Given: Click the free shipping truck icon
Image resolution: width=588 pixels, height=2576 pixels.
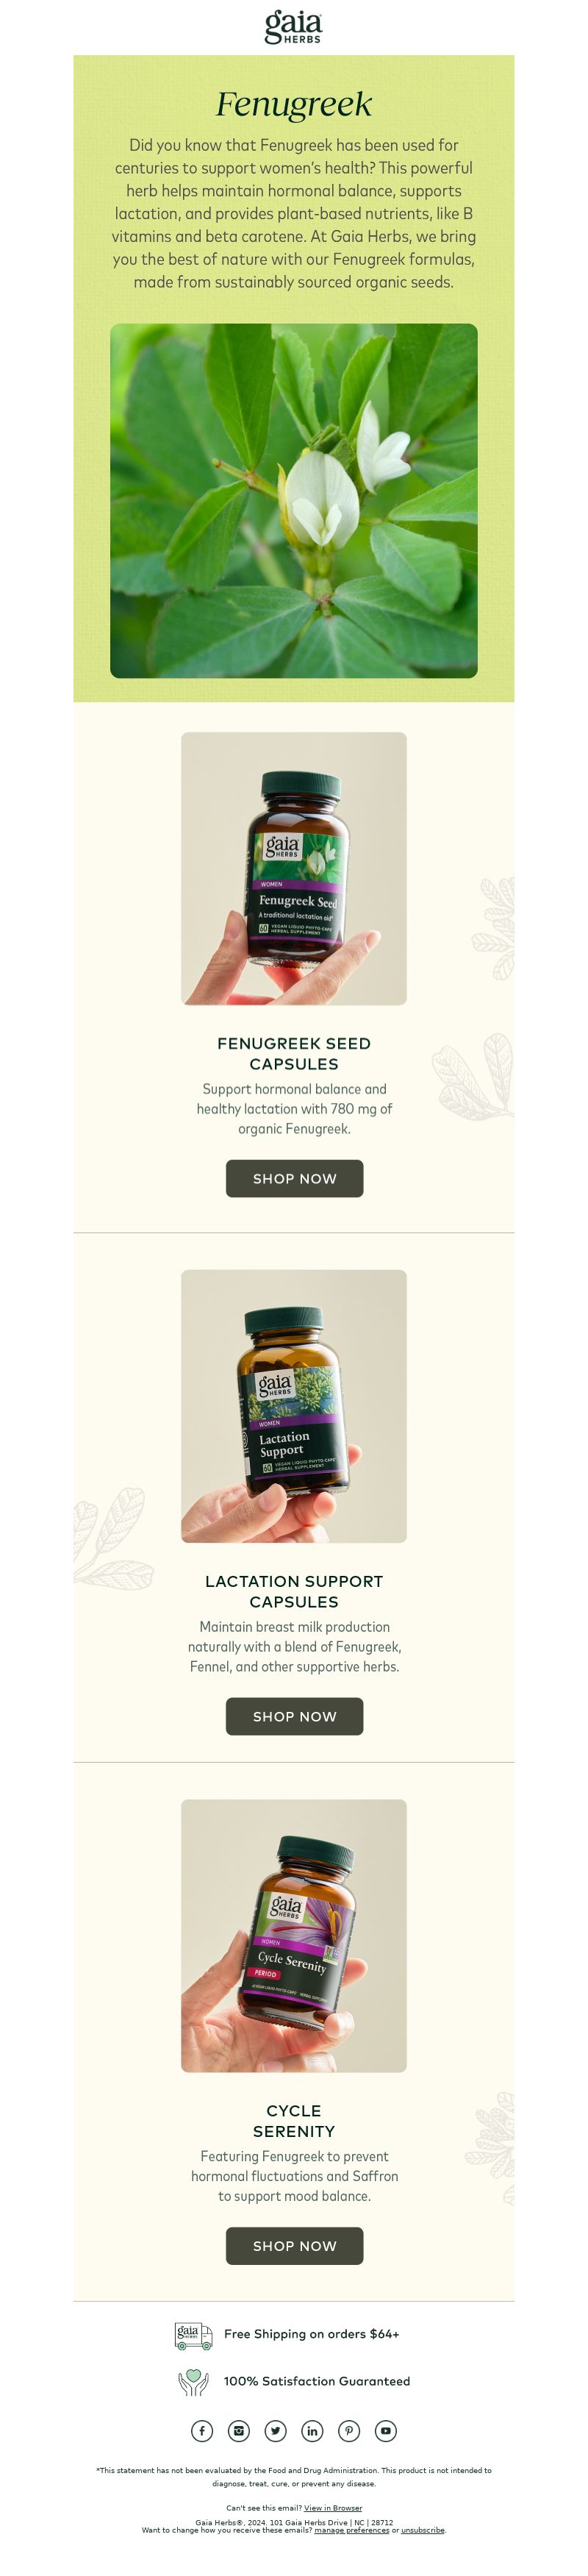Looking at the screenshot, I should [x=194, y=2335].
